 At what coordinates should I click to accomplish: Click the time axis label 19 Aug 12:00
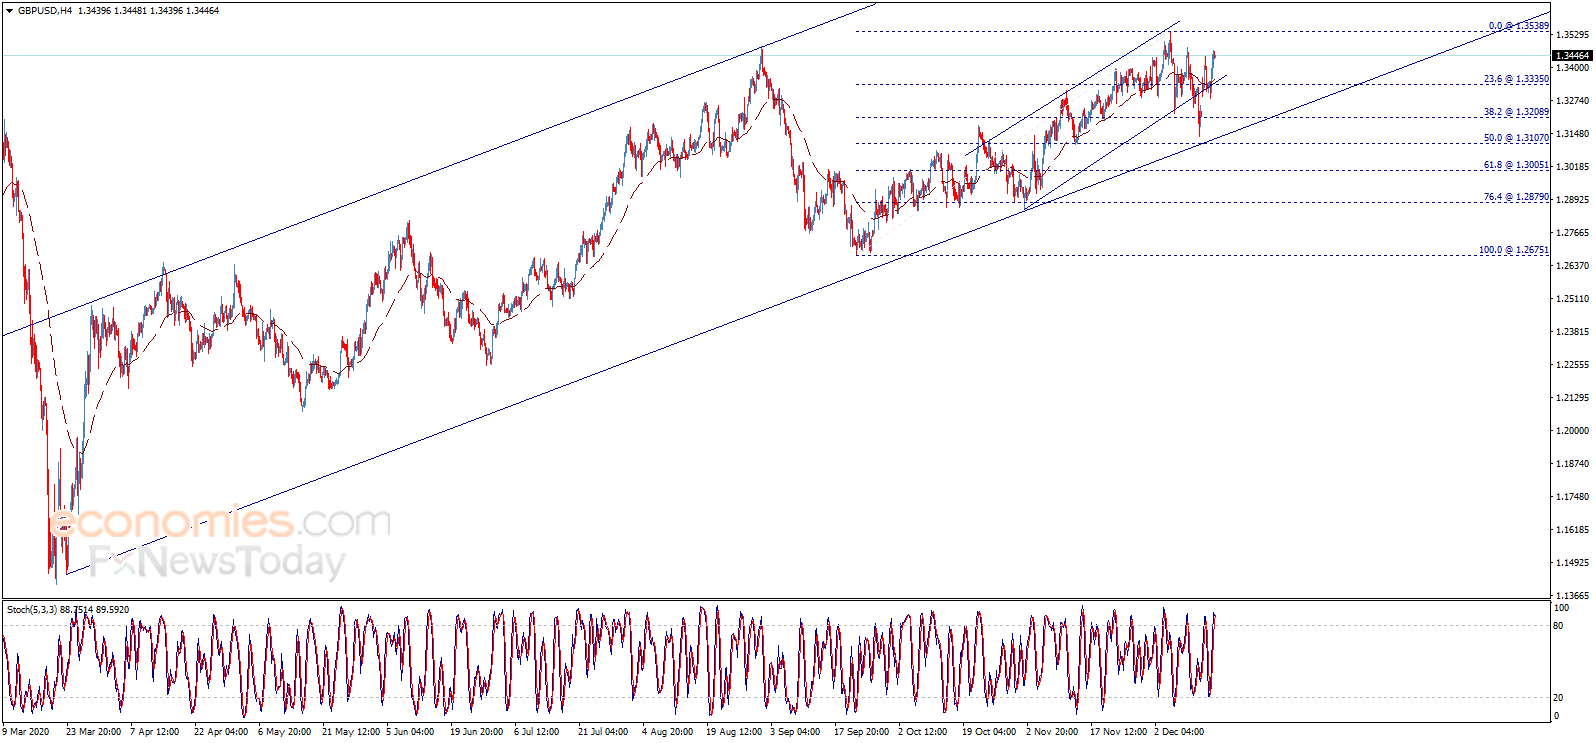click(734, 732)
